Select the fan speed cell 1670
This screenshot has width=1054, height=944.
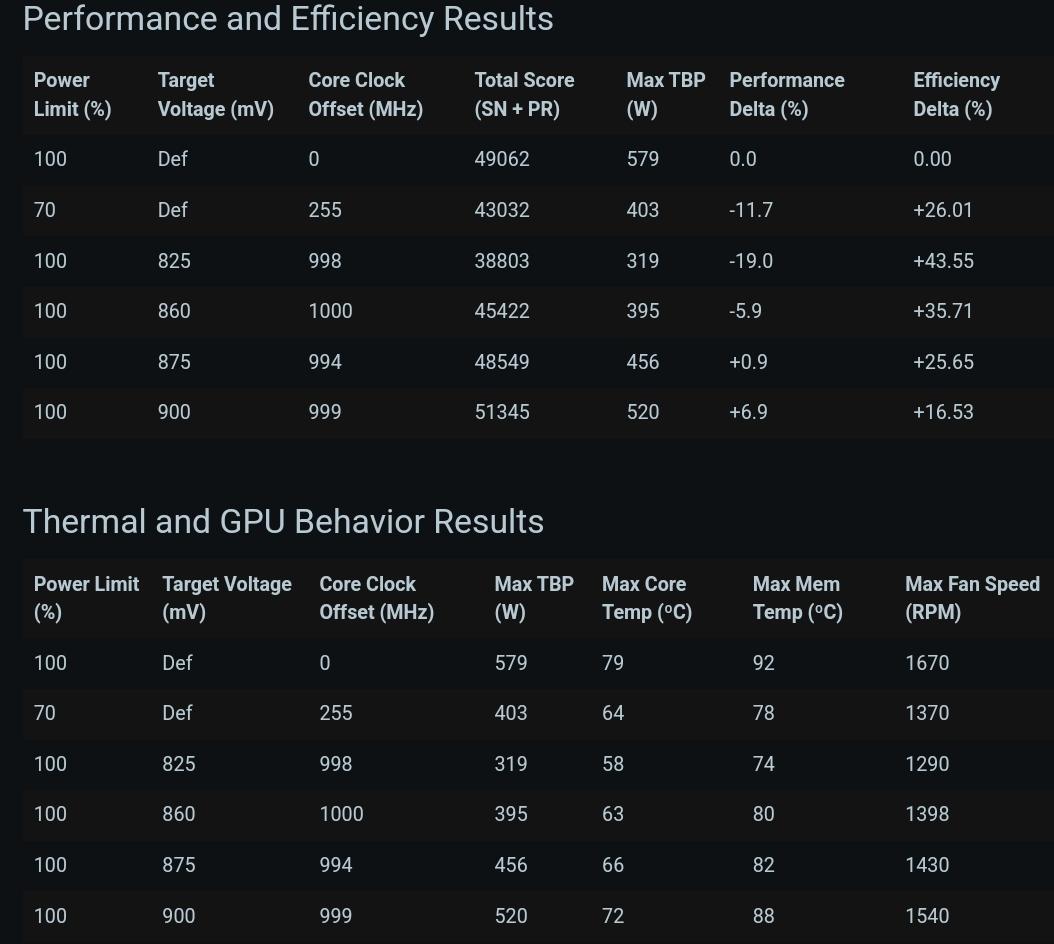point(927,663)
